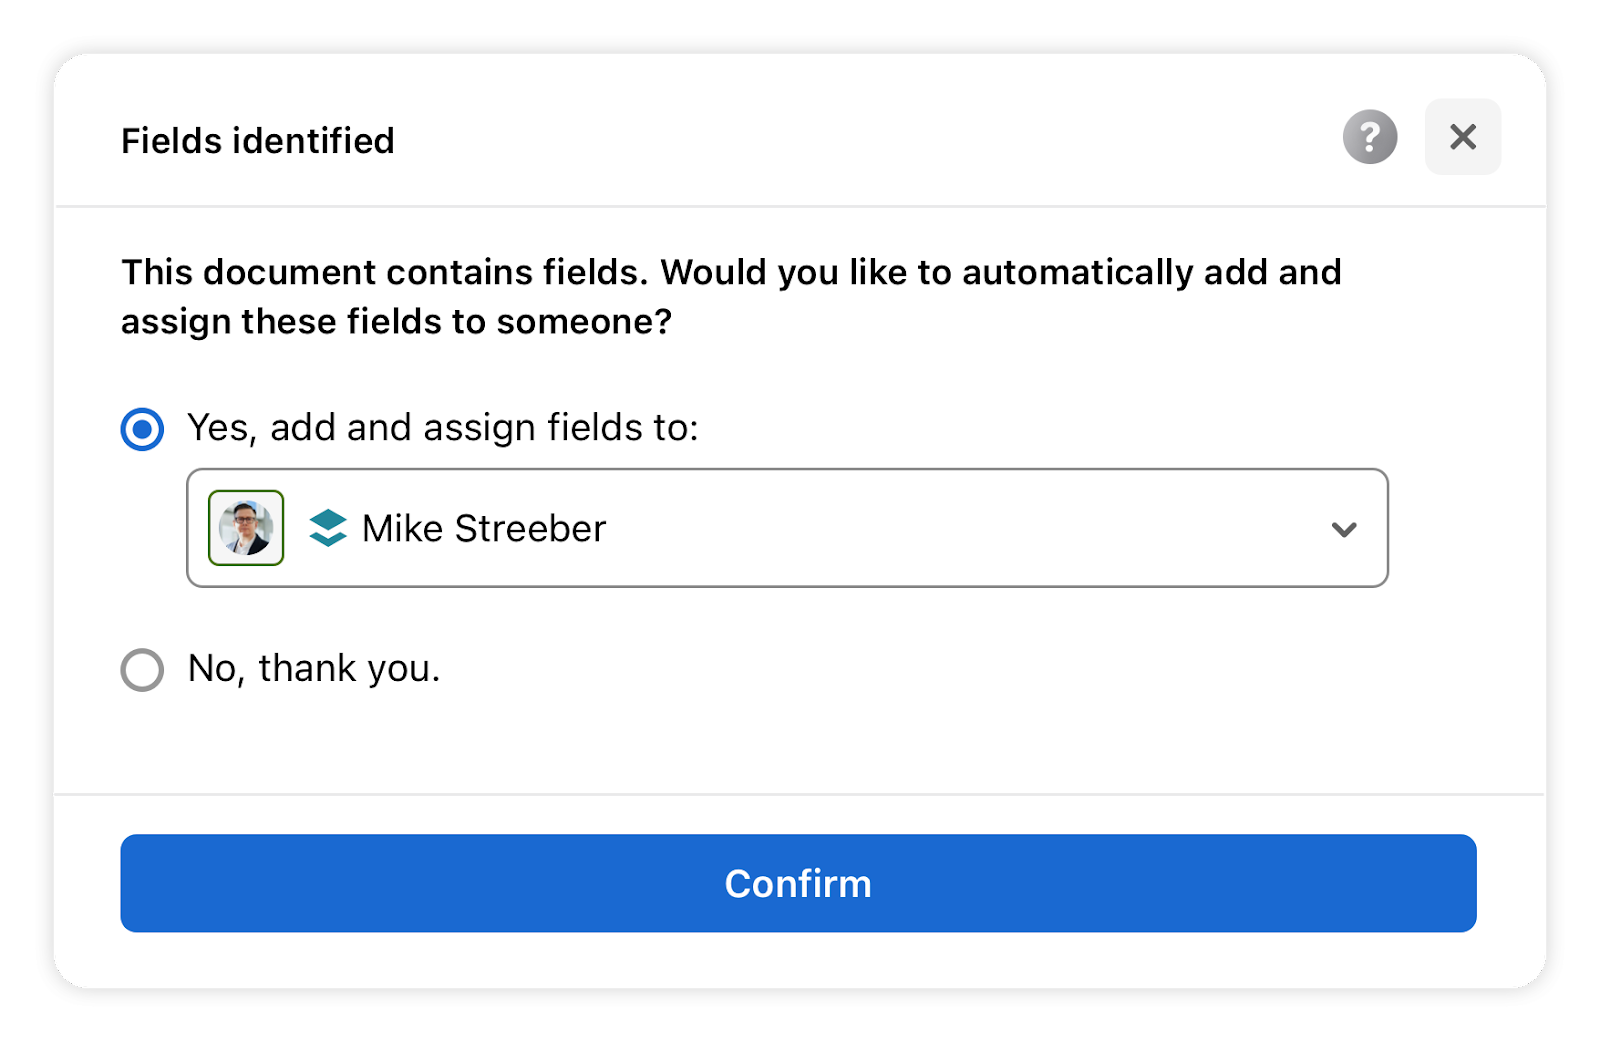1600x1042 pixels.
Task: Click the profile picture thumbnail in the assignee field
Action: [246, 528]
